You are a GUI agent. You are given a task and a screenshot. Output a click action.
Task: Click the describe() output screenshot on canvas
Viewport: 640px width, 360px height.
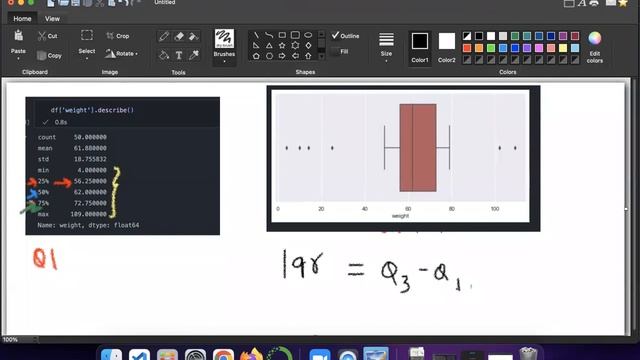point(122,166)
